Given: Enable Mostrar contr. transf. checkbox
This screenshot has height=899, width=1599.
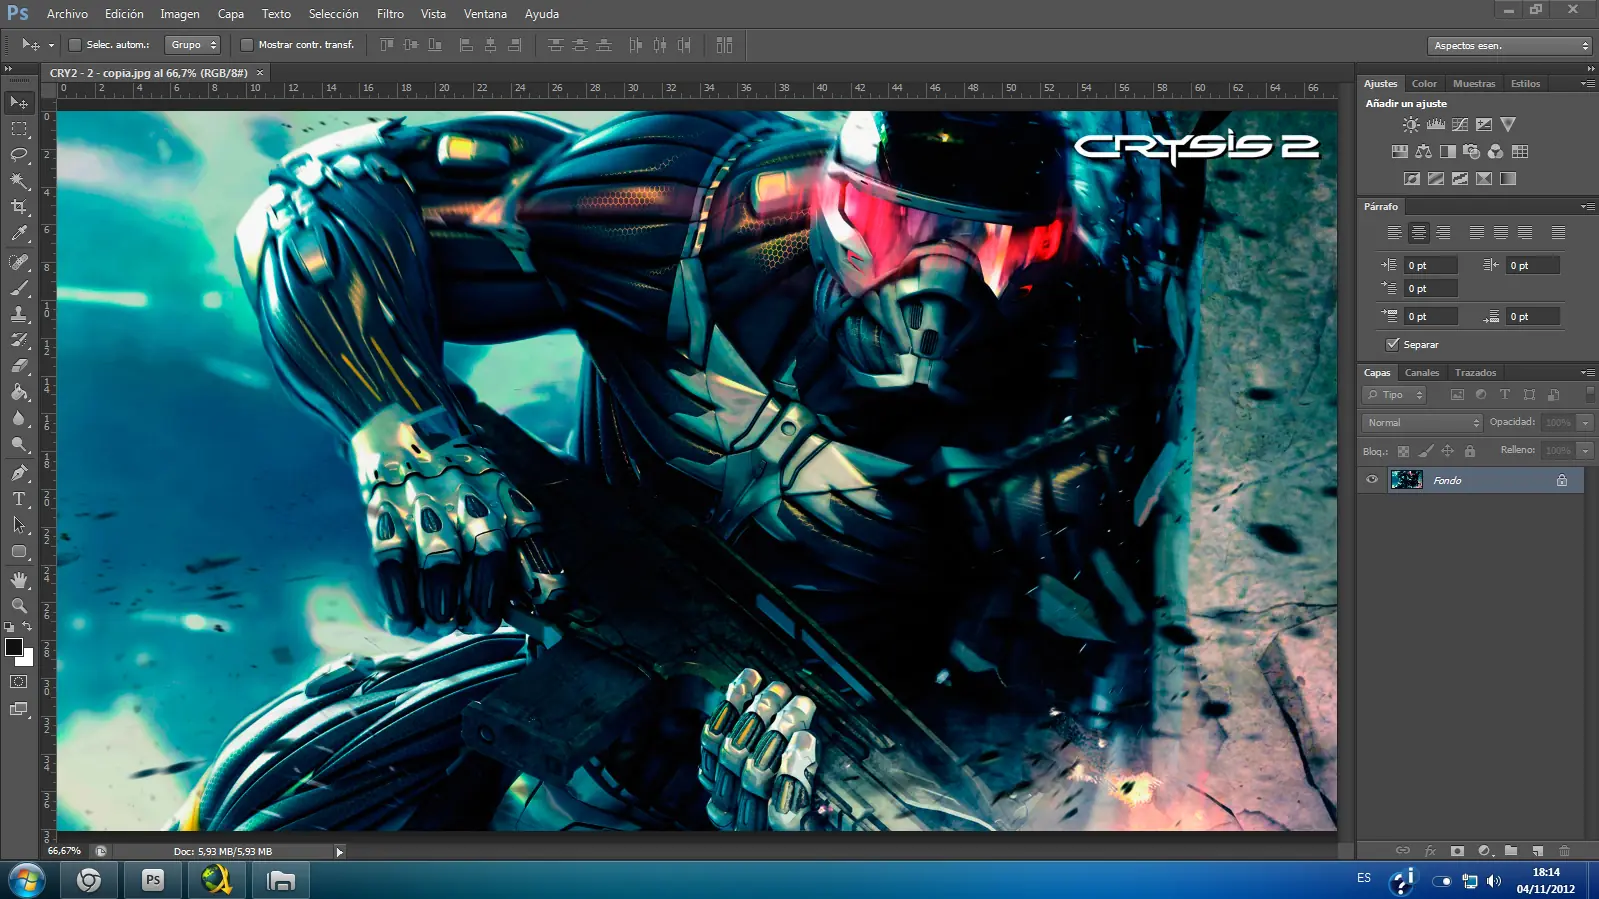Looking at the screenshot, I should (x=247, y=45).
